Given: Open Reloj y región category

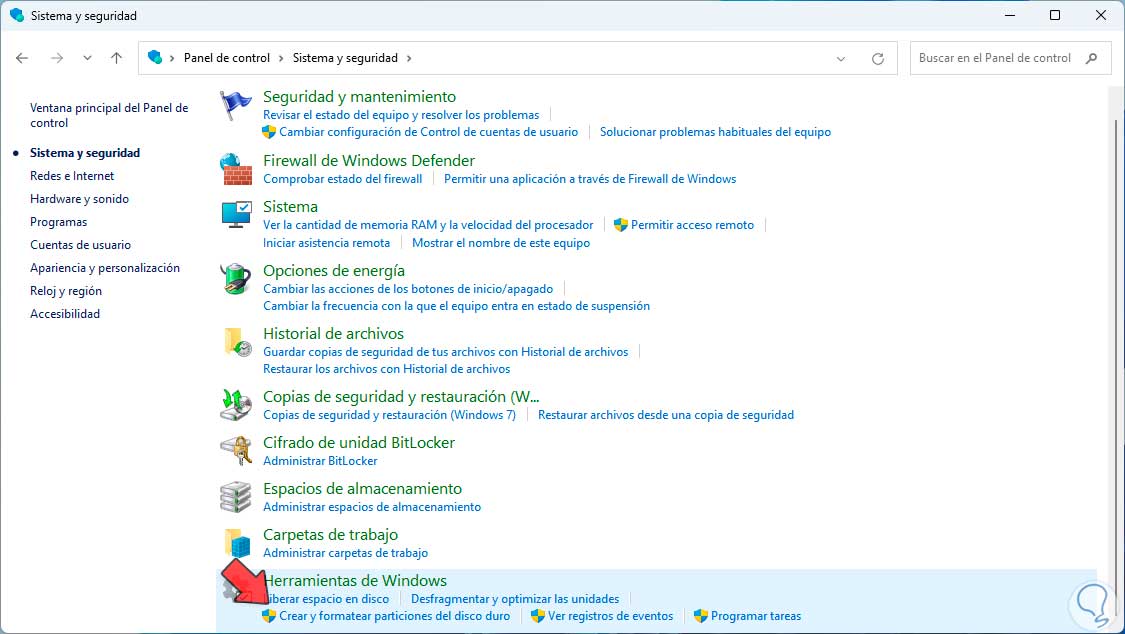Looking at the screenshot, I should point(66,290).
